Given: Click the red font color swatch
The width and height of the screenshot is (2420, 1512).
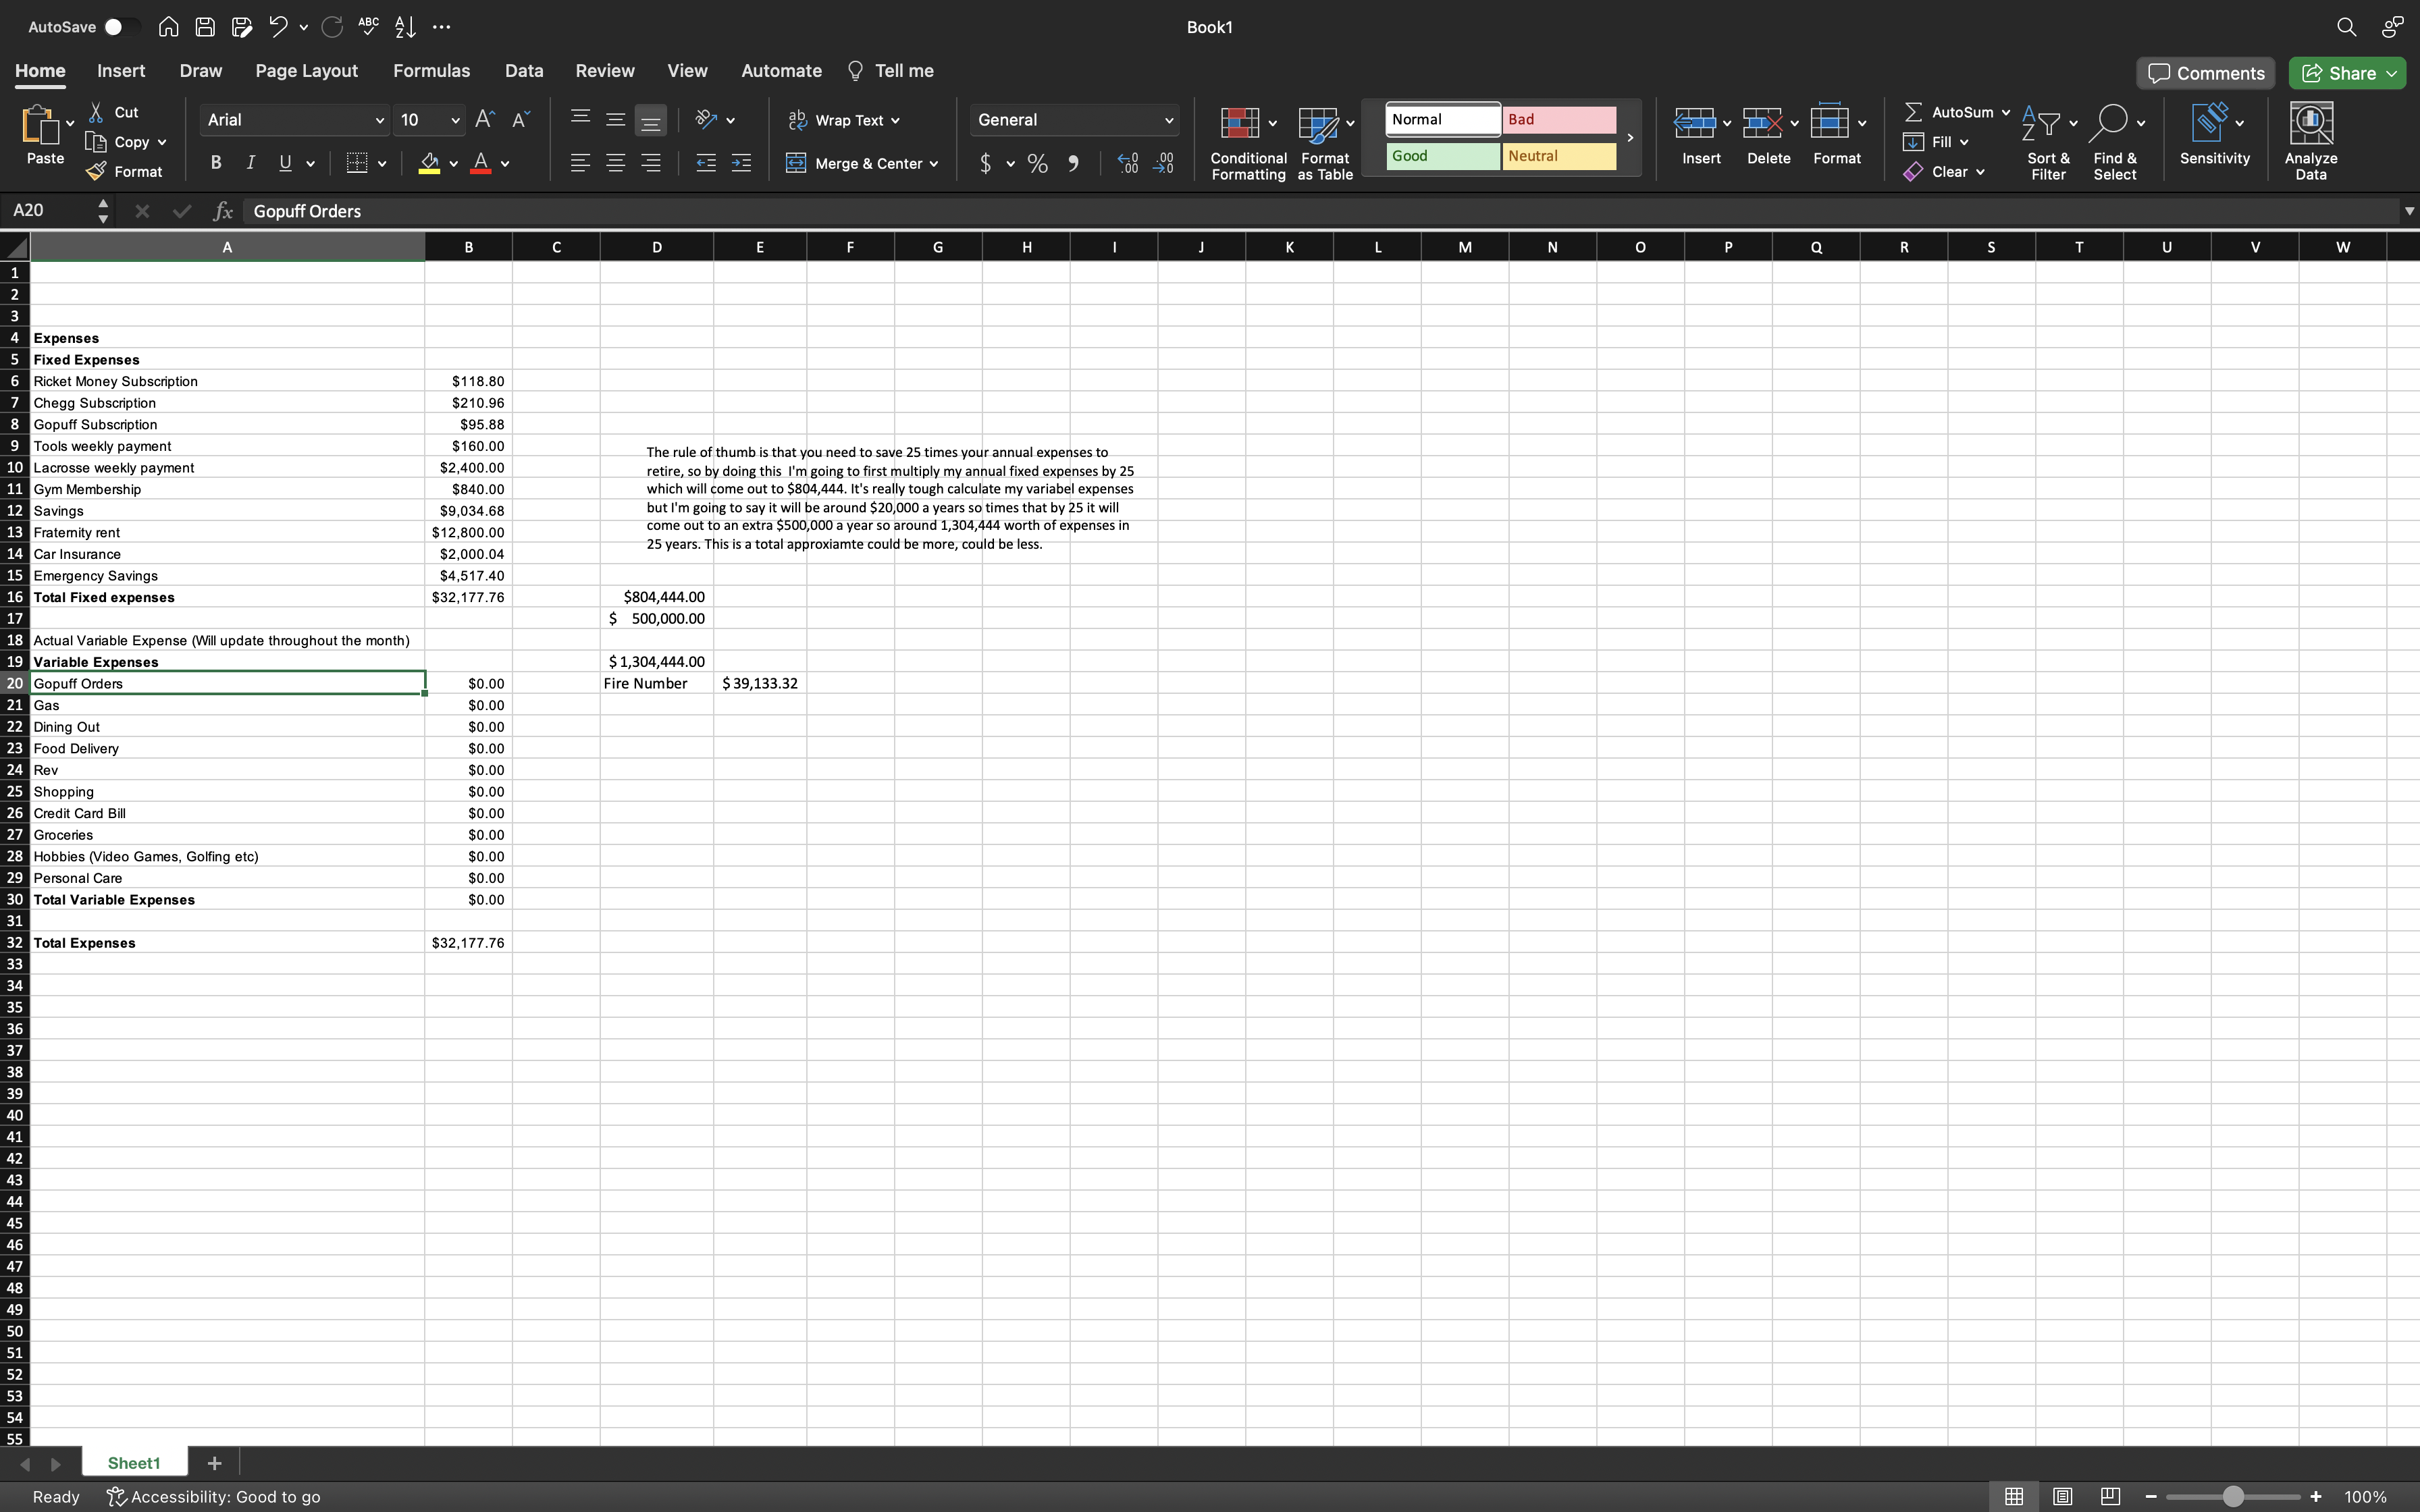Looking at the screenshot, I should 480,163.
